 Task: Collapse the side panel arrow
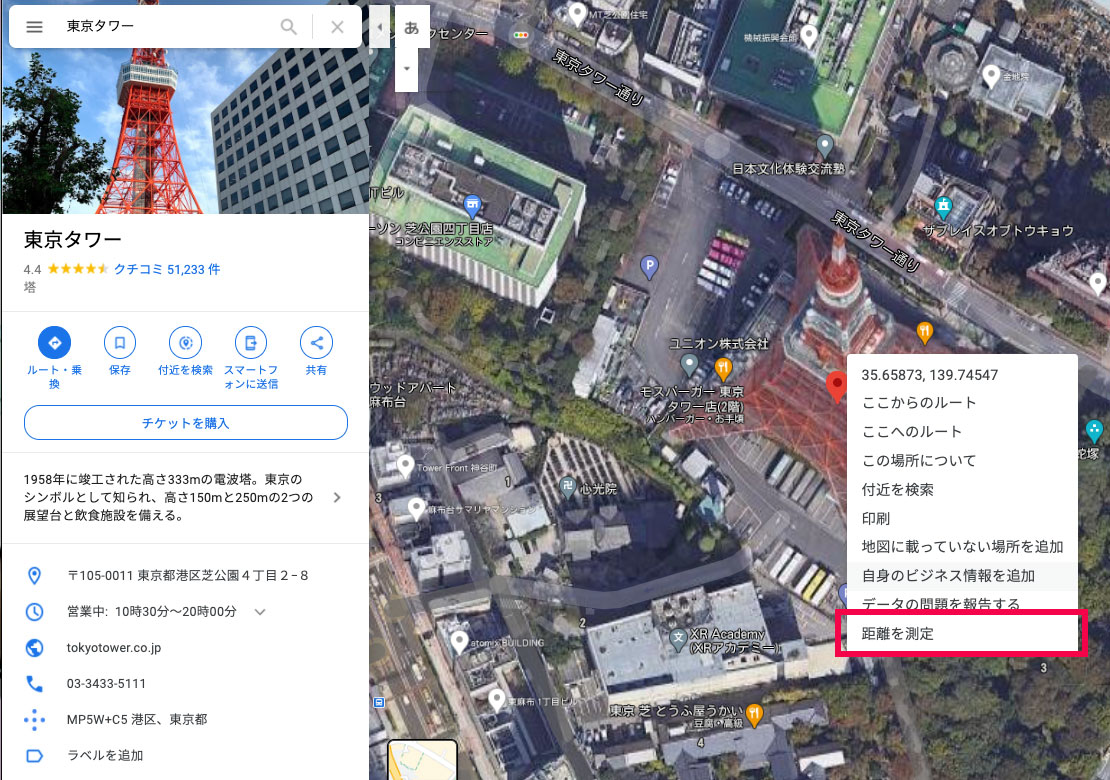click(x=379, y=27)
